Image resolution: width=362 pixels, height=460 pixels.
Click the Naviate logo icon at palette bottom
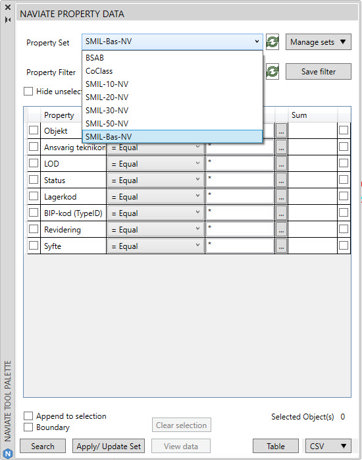click(x=8, y=454)
